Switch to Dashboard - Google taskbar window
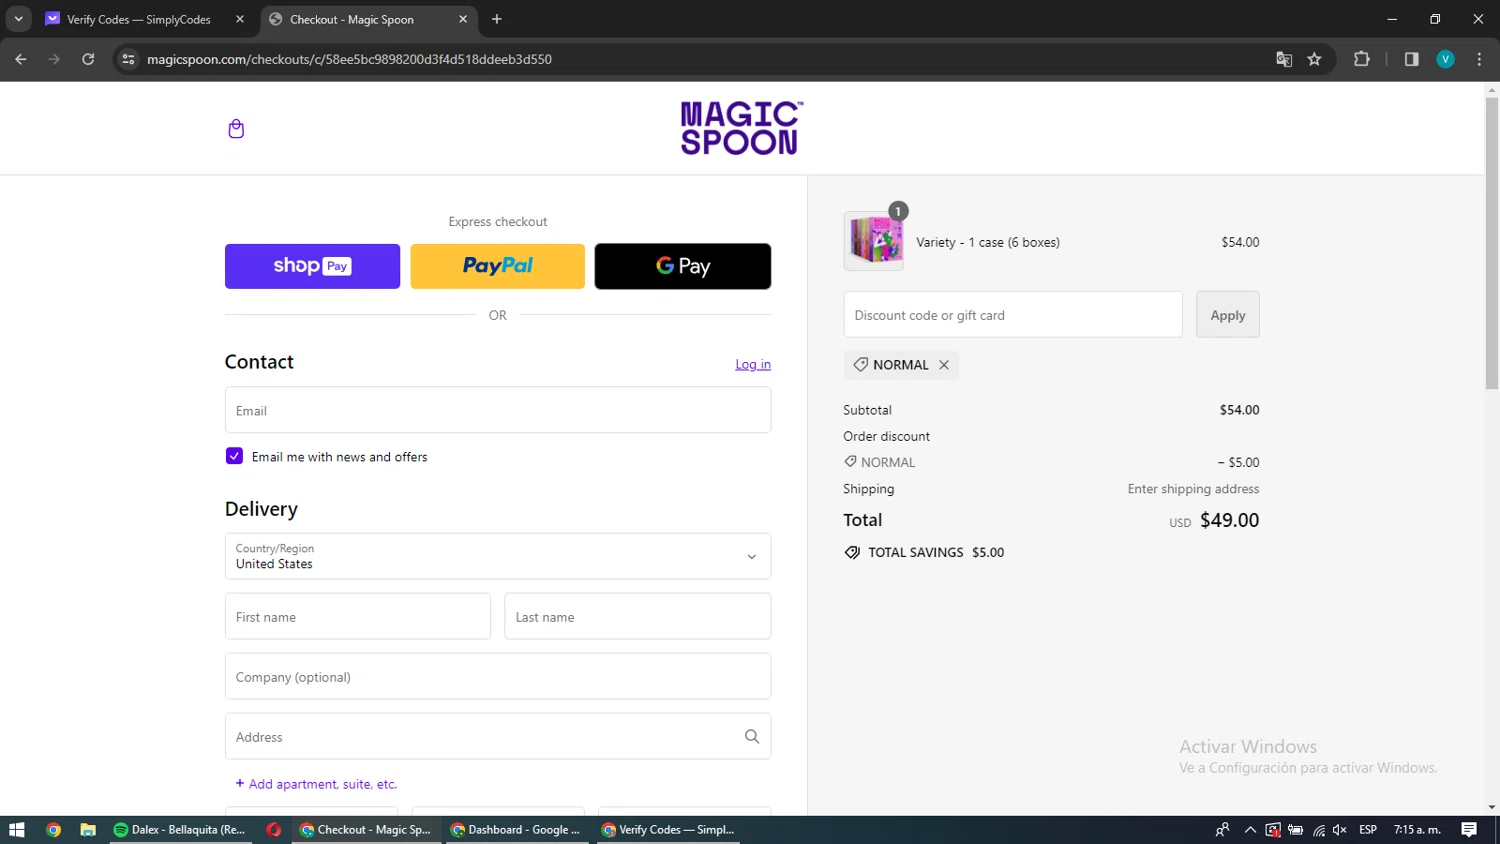This screenshot has width=1500, height=844. pyautogui.click(x=516, y=830)
